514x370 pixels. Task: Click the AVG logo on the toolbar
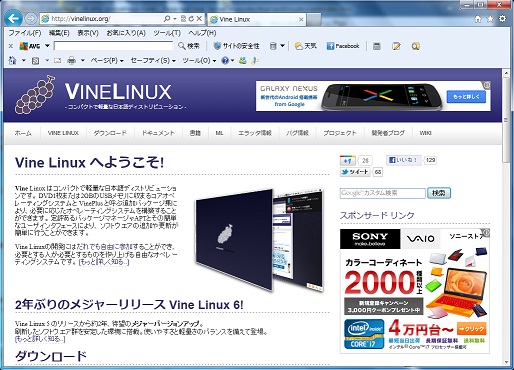[x=30, y=46]
